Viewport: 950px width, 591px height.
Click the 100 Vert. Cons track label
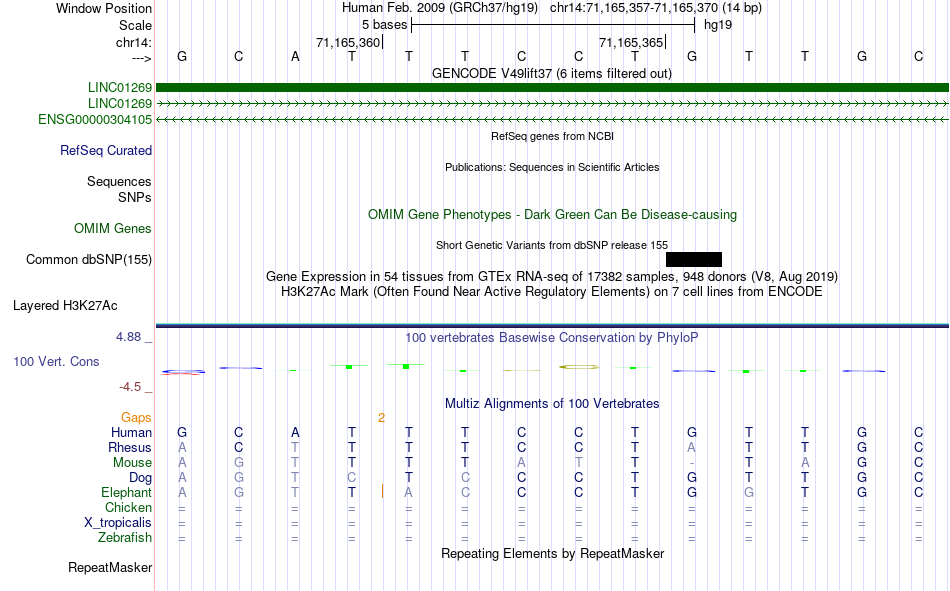(56, 361)
